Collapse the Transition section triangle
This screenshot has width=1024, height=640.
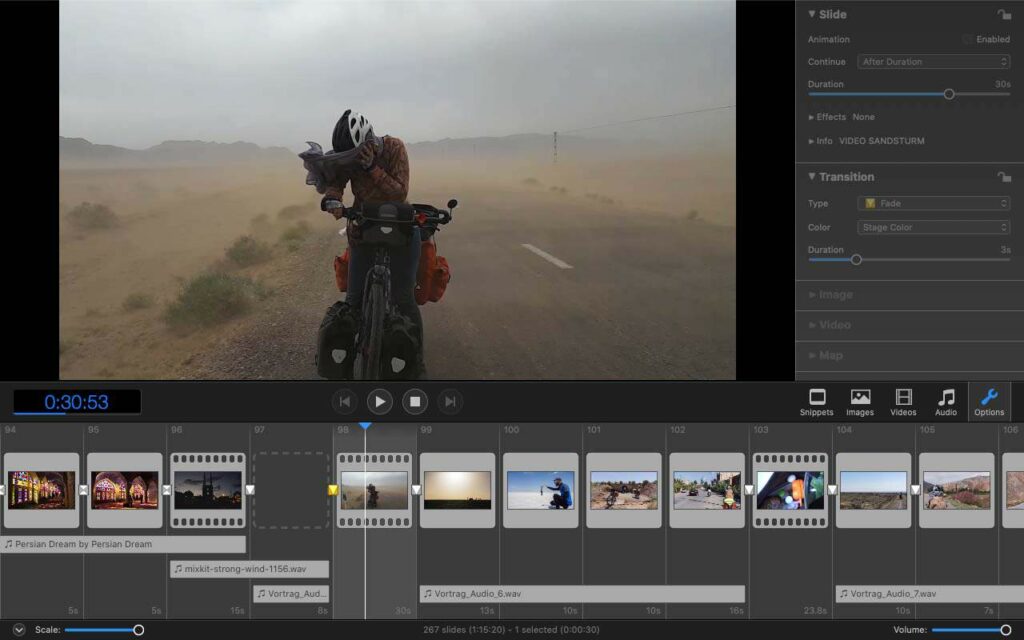pos(812,176)
